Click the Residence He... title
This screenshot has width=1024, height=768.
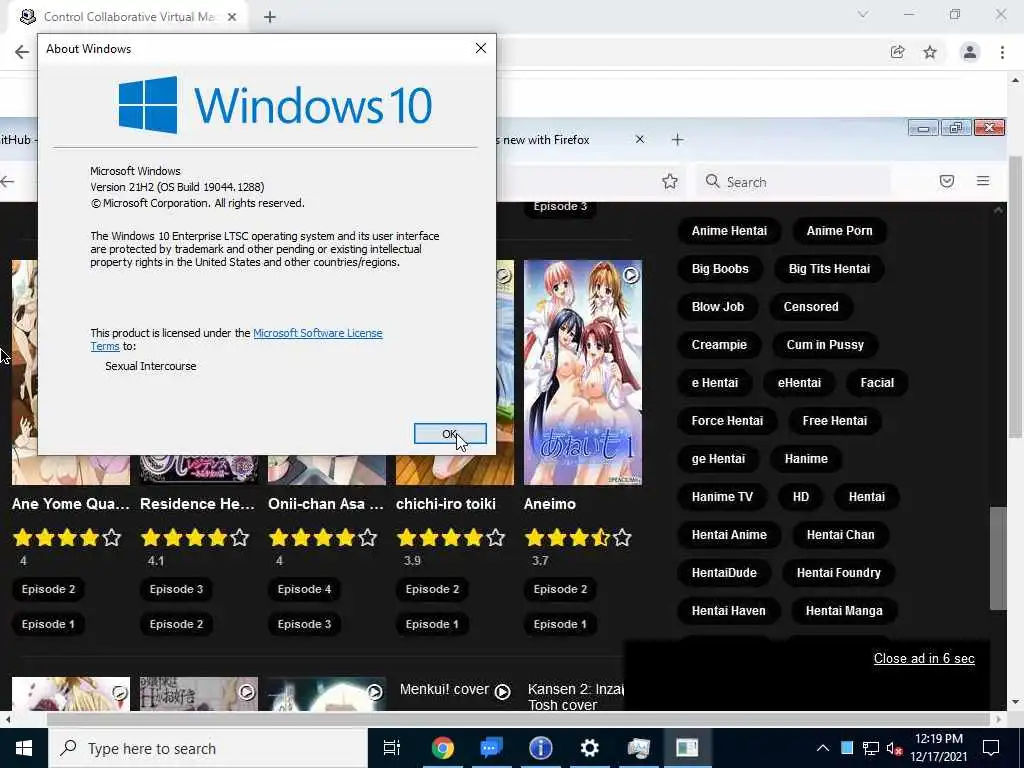[197, 504]
